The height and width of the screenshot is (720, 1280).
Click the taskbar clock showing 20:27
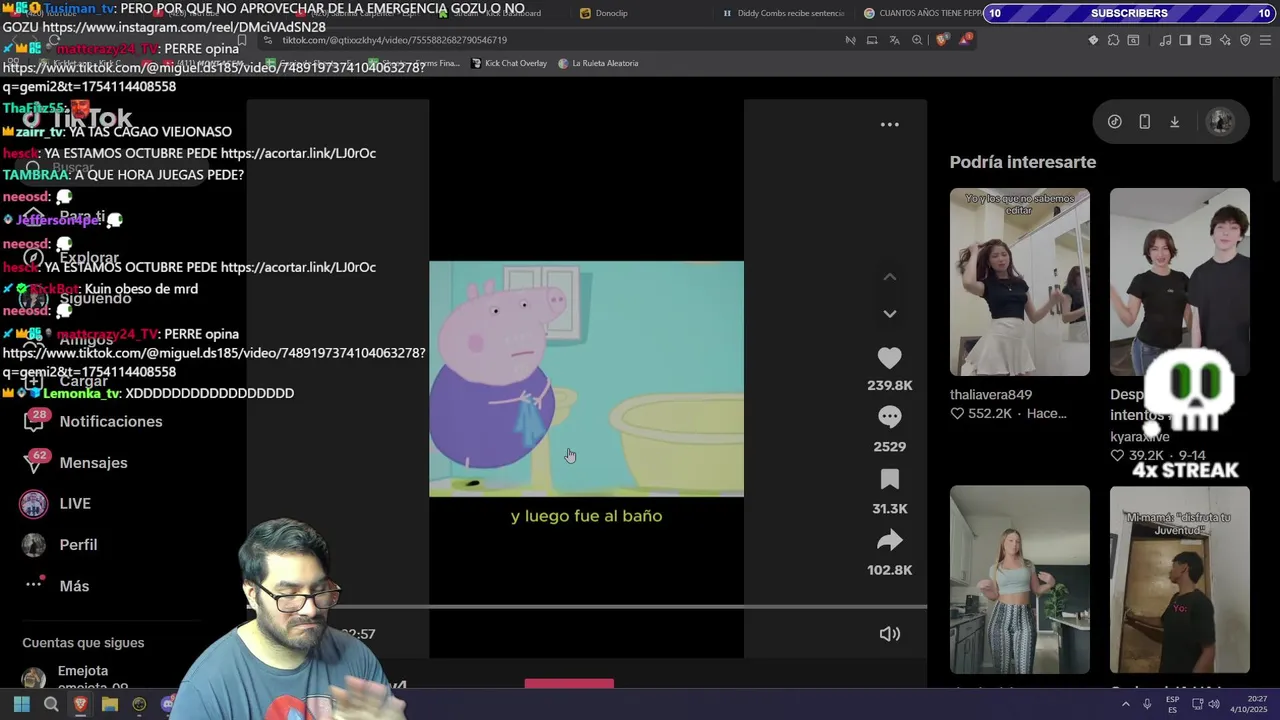pyautogui.click(x=1249, y=704)
